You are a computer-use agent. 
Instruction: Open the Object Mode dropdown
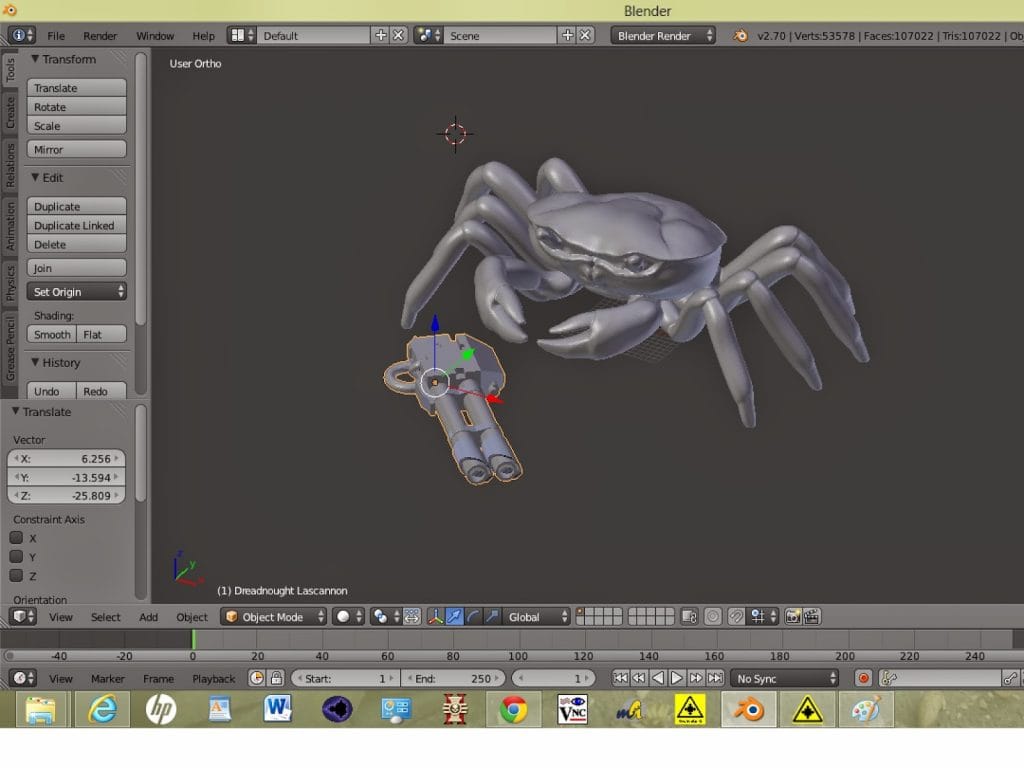tap(273, 617)
